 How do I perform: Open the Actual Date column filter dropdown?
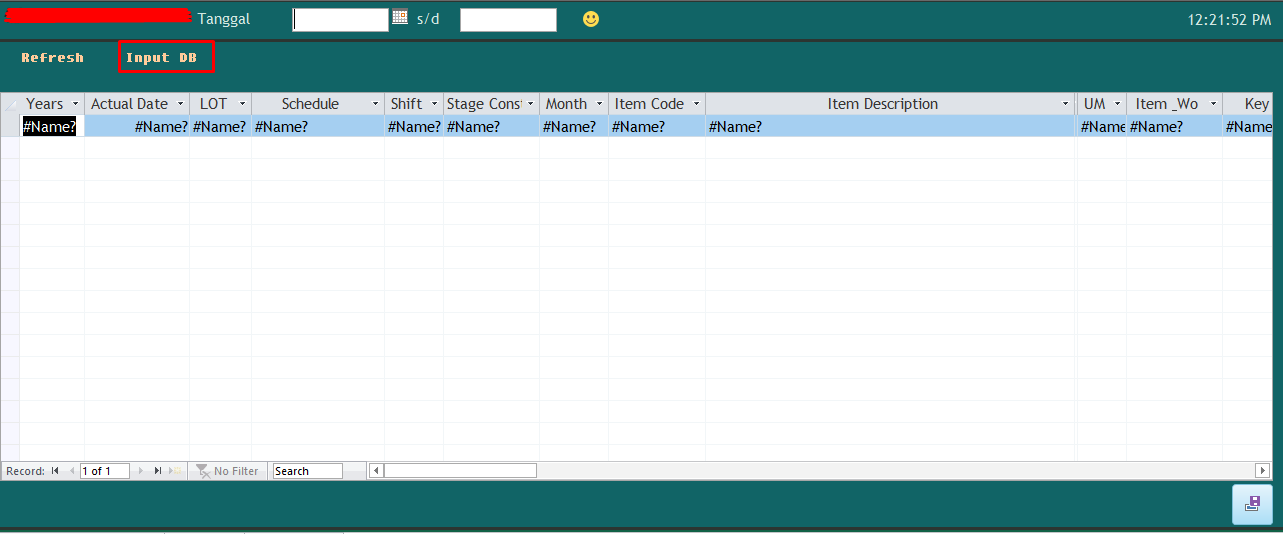coord(180,104)
